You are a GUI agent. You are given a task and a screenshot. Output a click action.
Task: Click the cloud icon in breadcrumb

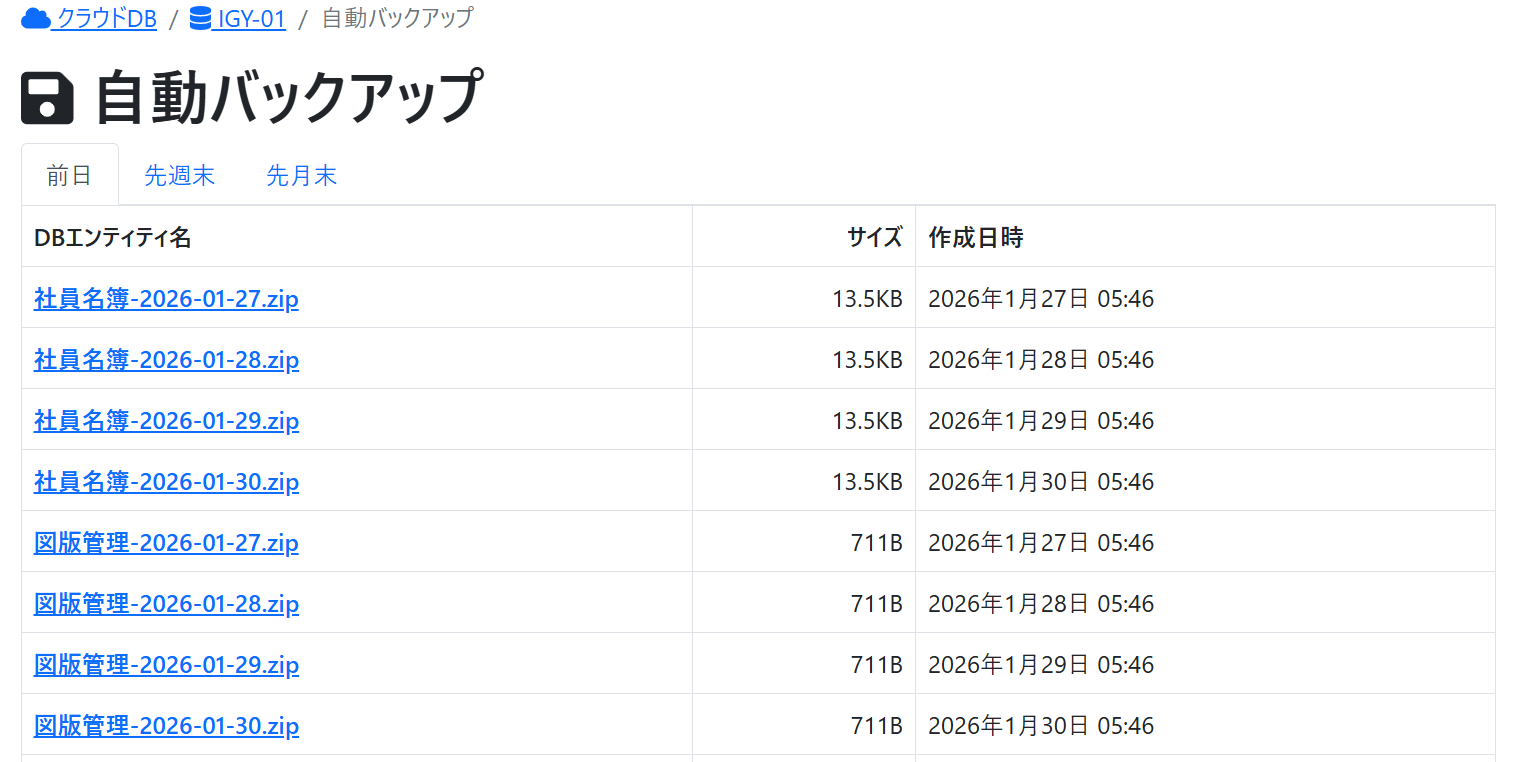pyautogui.click(x=35, y=18)
